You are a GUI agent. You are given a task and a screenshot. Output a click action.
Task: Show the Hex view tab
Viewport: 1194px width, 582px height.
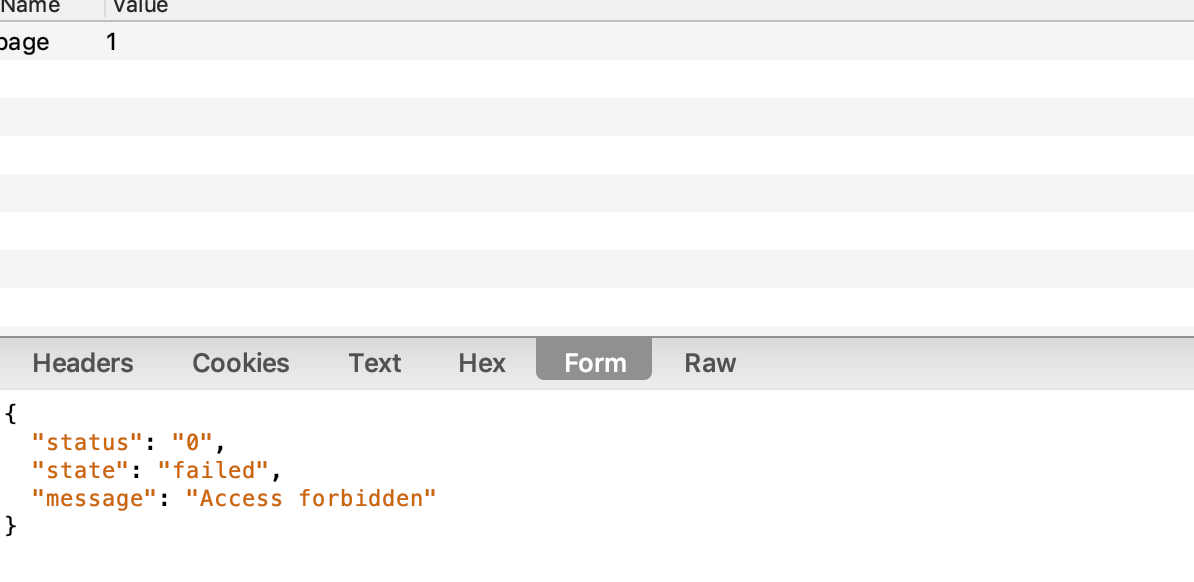coord(482,363)
